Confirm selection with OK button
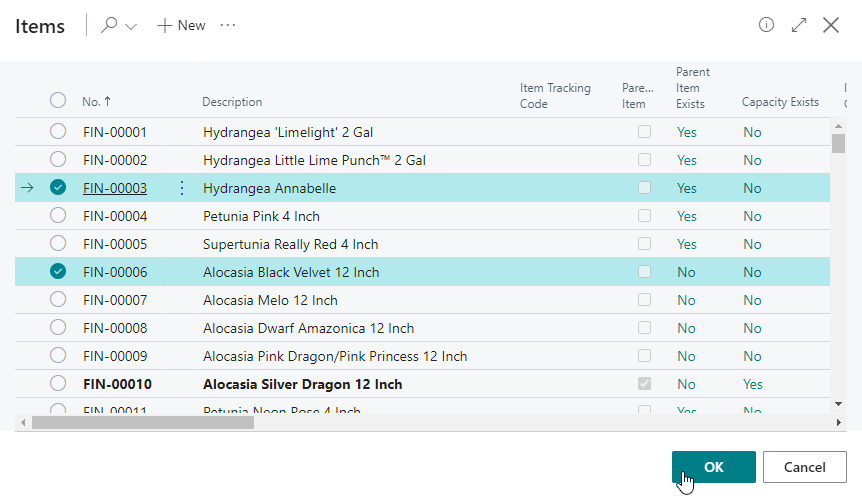The width and height of the screenshot is (862, 502). click(713, 467)
